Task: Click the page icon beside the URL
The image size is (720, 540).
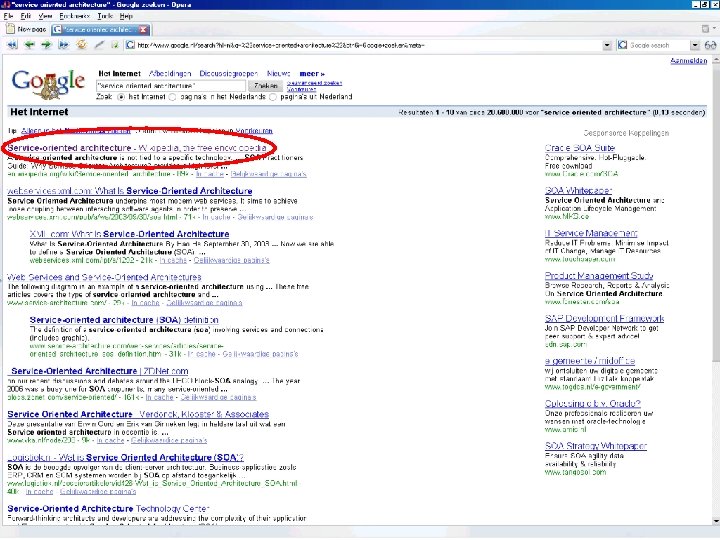Action: pyautogui.click(x=131, y=45)
